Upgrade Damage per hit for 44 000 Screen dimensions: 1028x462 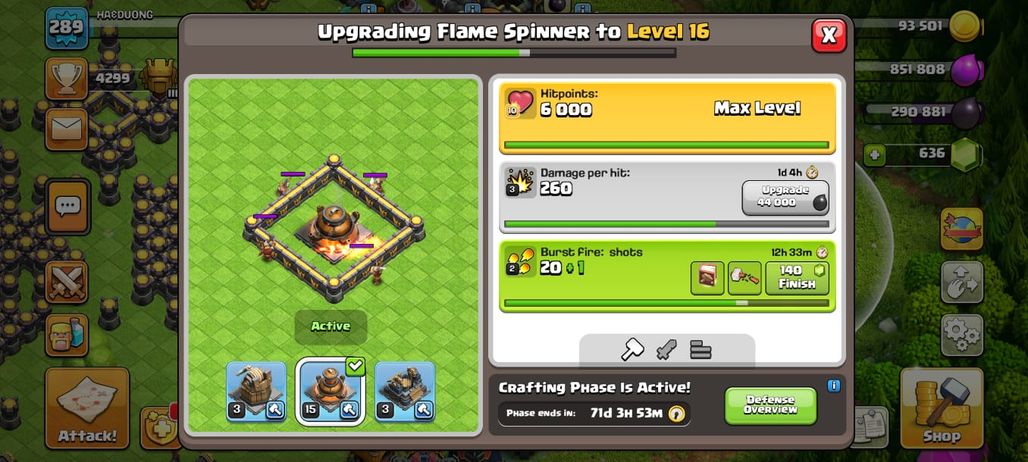[785, 198]
